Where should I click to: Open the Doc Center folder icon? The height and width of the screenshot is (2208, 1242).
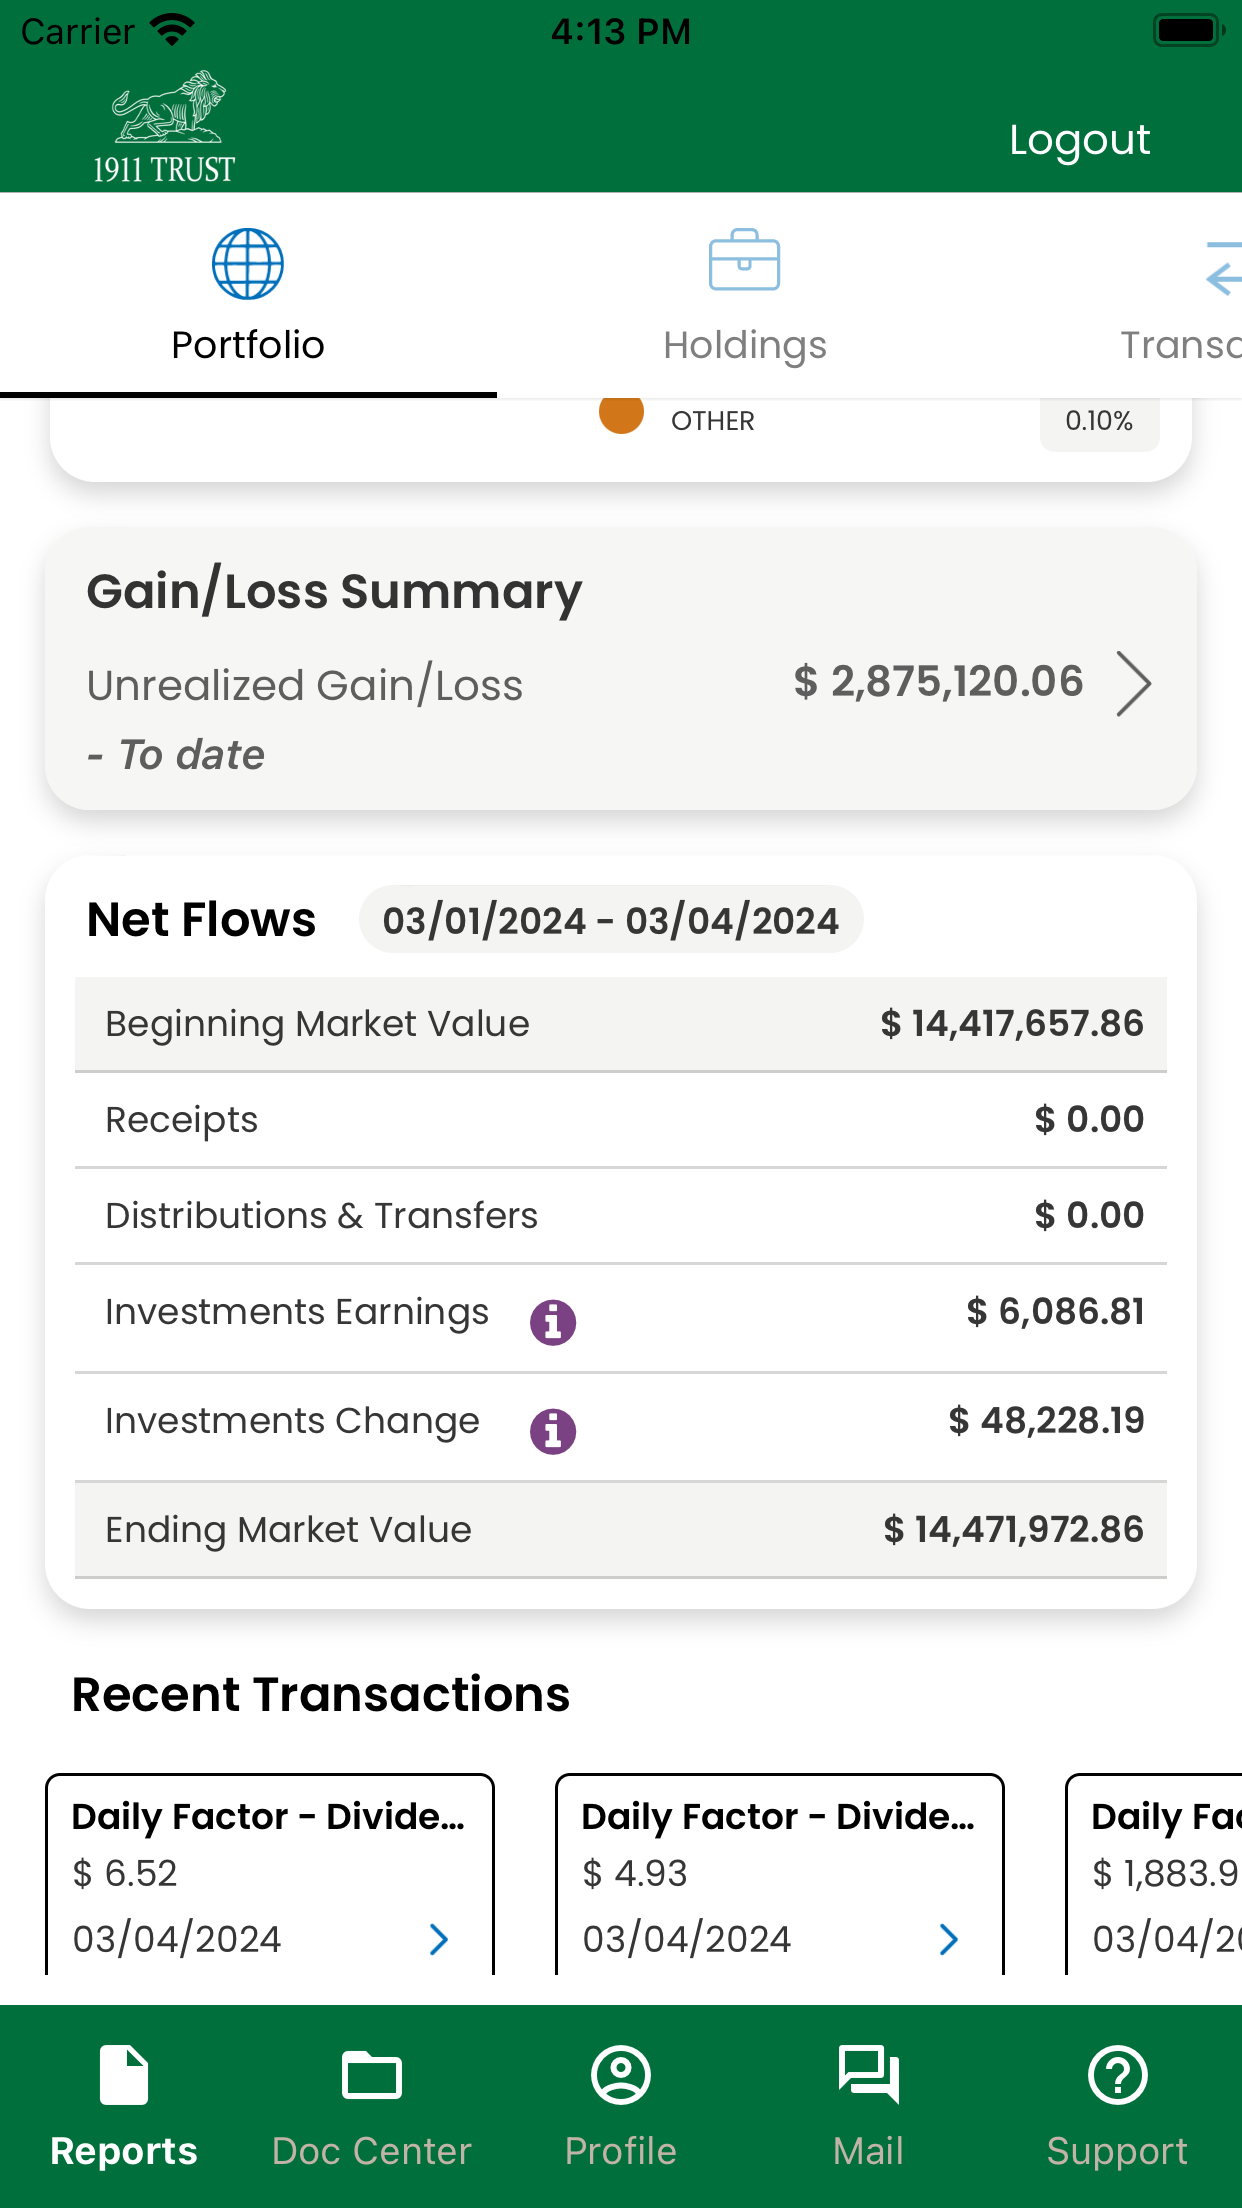coord(372,2075)
